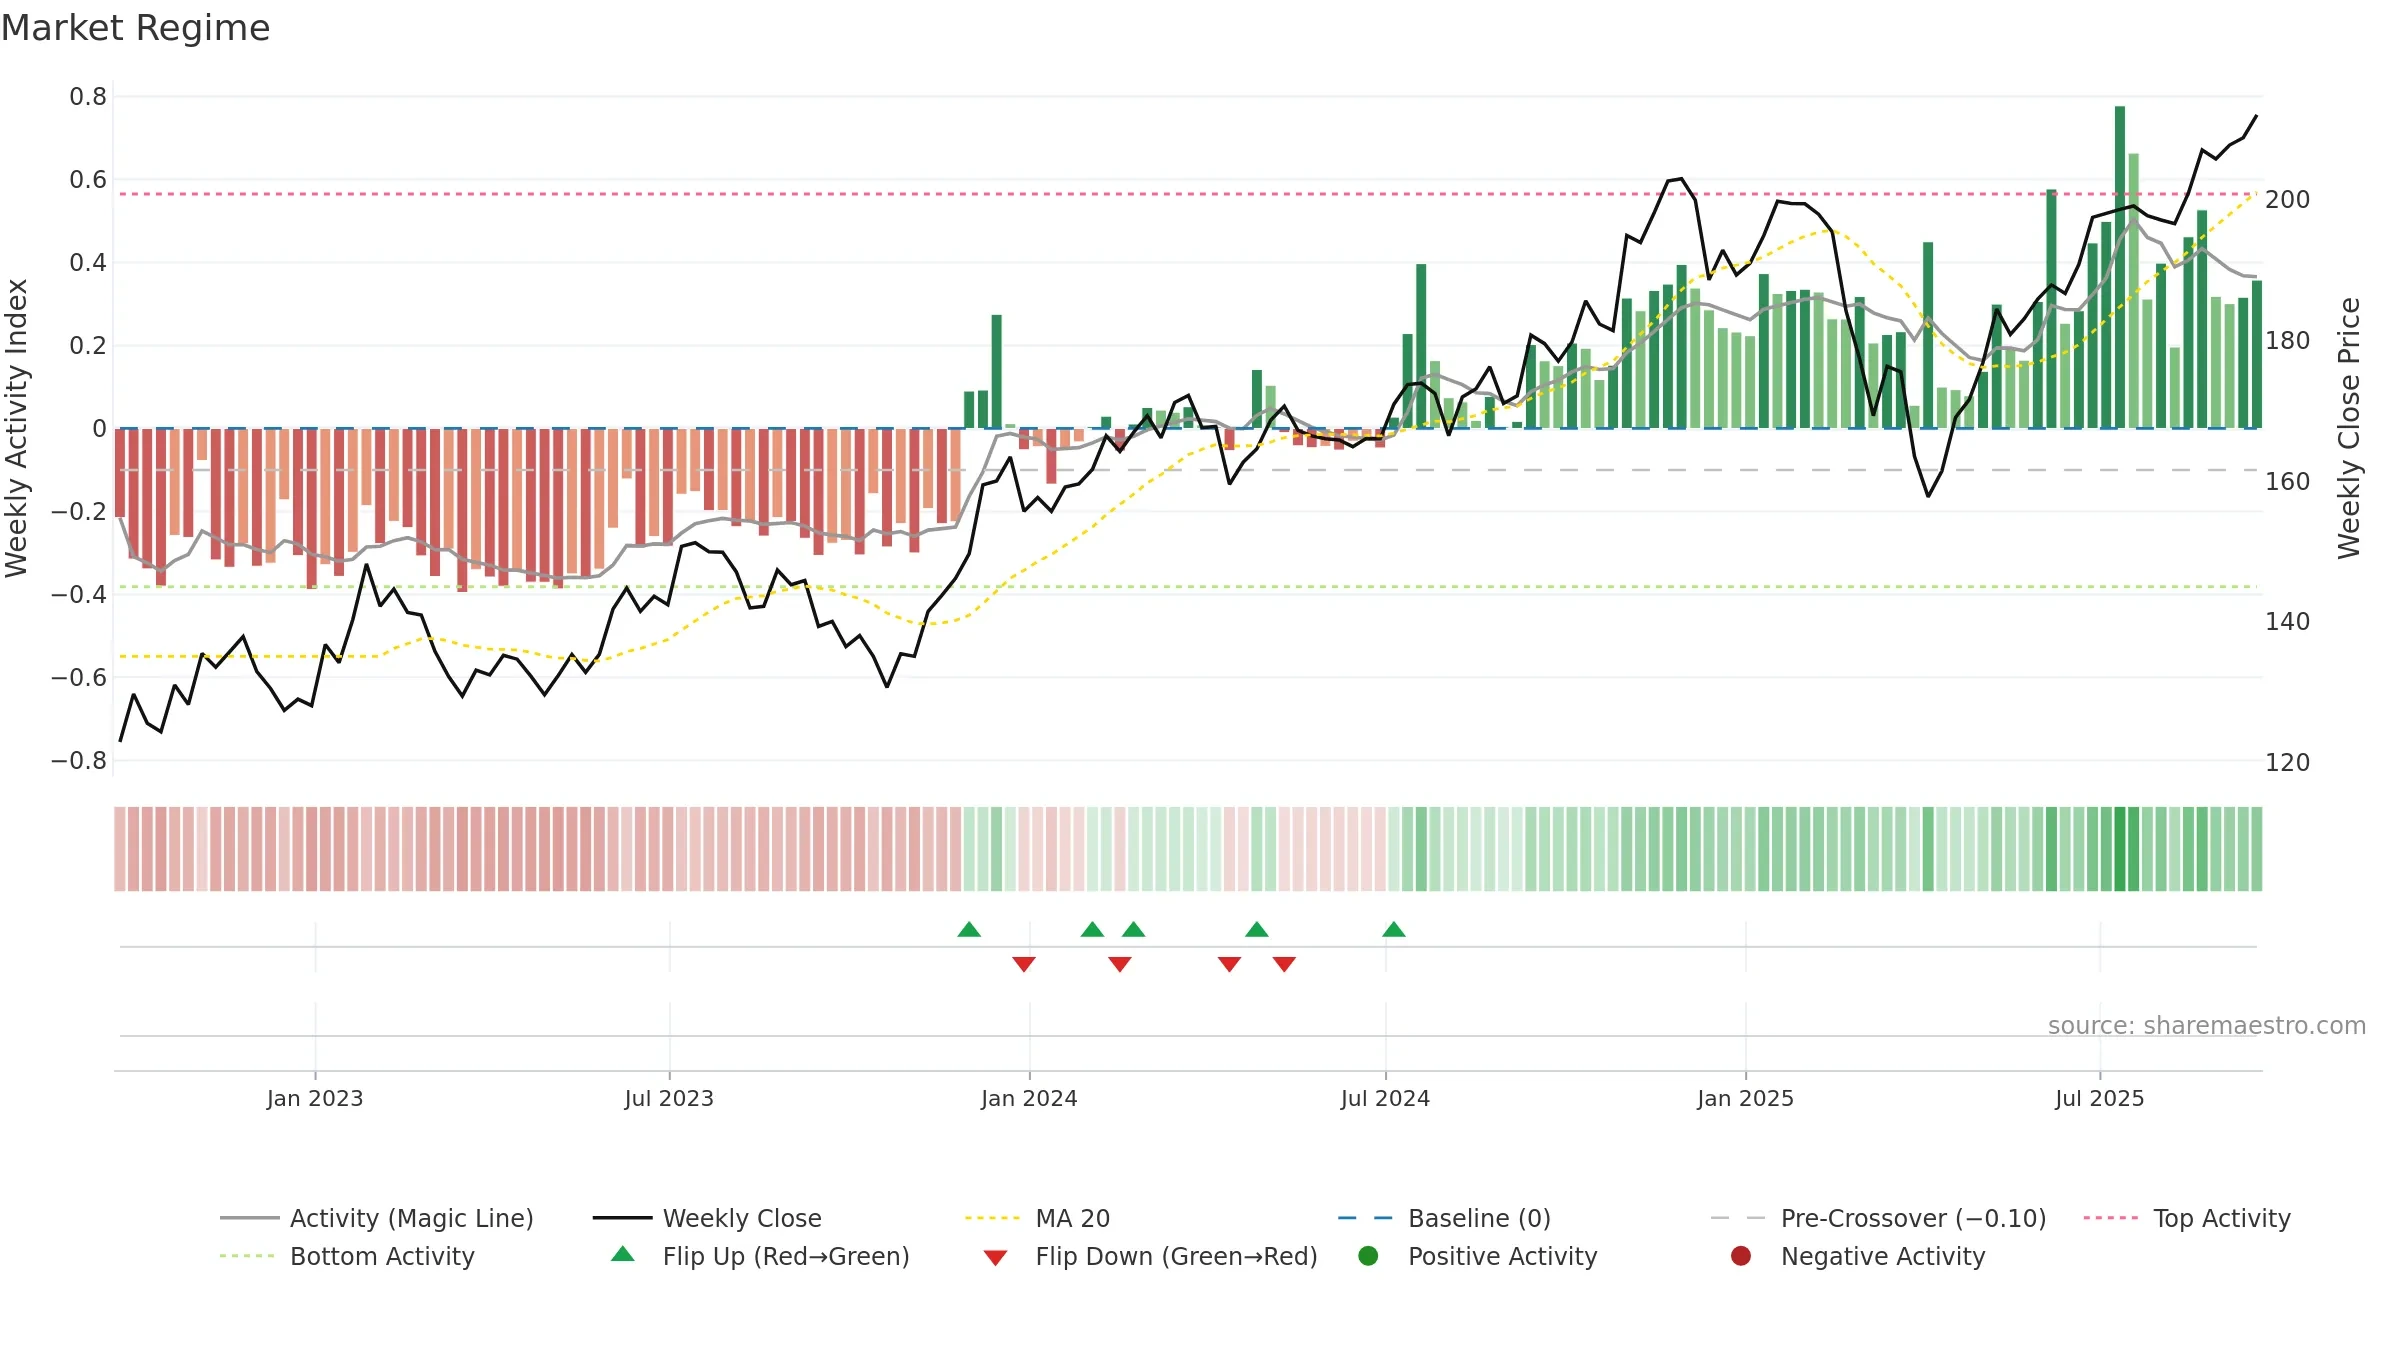Click the Jul 2024 x-axis label
This screenshot has height=1350, width=2400.
tap(1385, 1098)
